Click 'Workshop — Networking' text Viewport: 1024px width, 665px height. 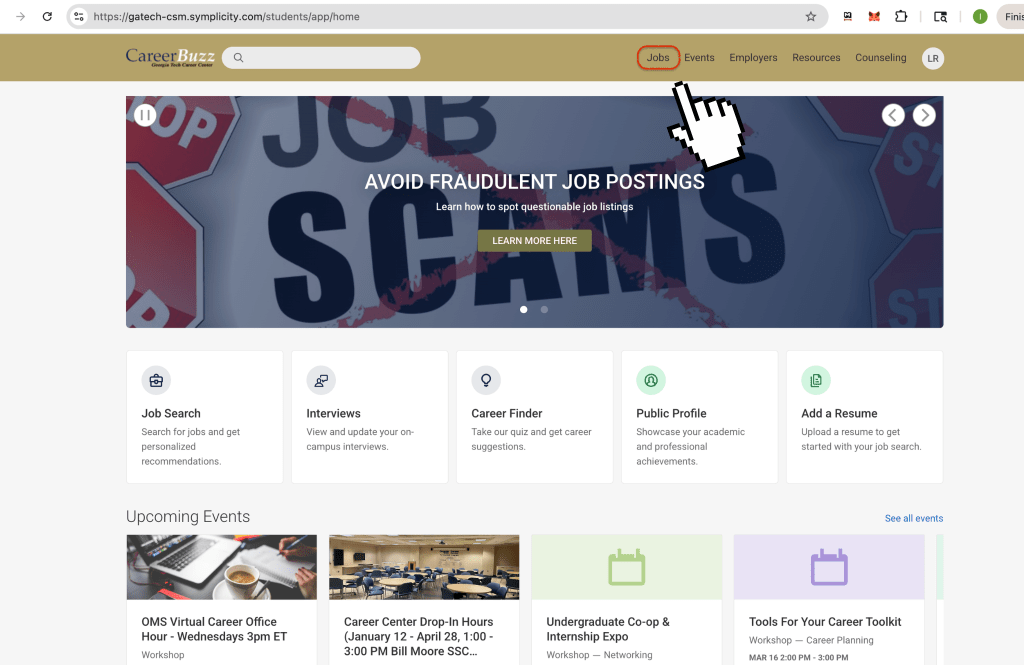pos(599,655)
